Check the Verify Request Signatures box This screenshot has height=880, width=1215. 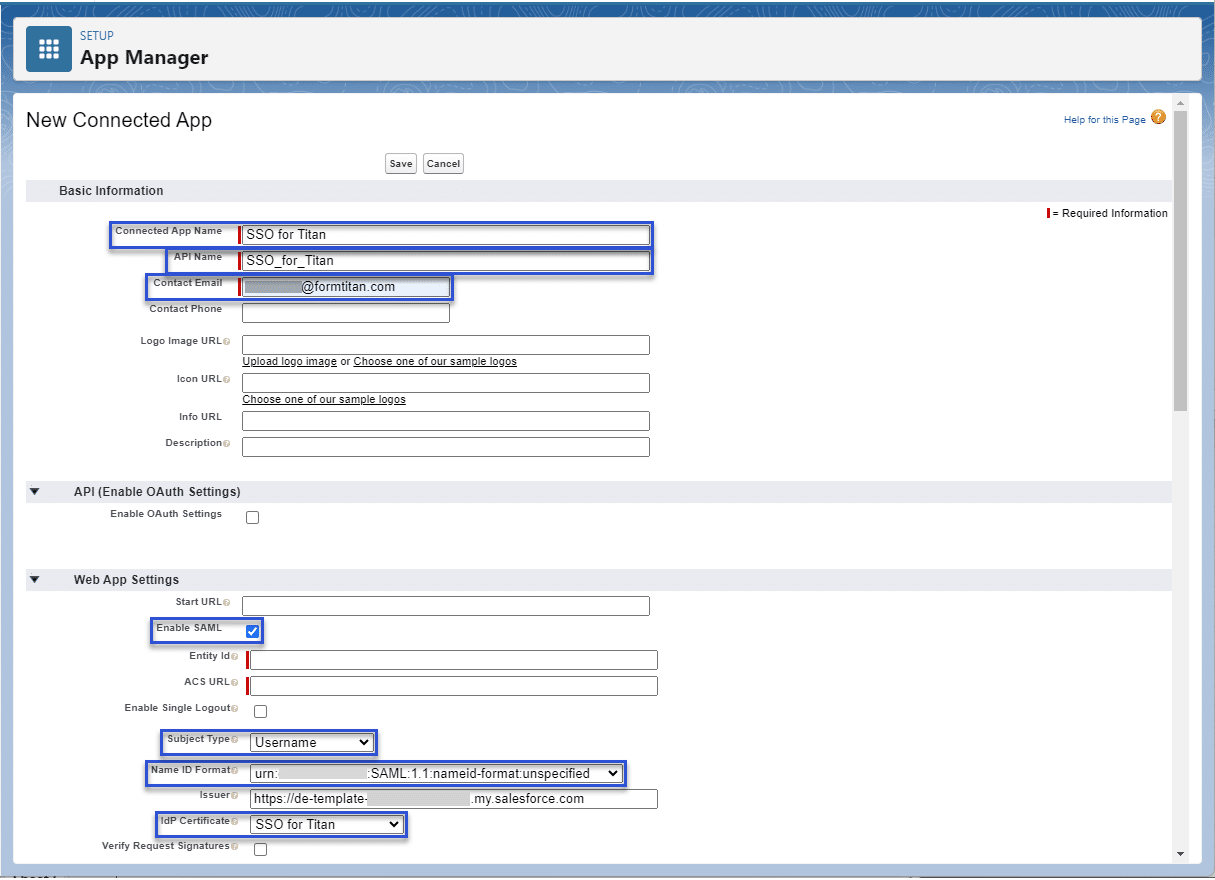pos(260,849)
